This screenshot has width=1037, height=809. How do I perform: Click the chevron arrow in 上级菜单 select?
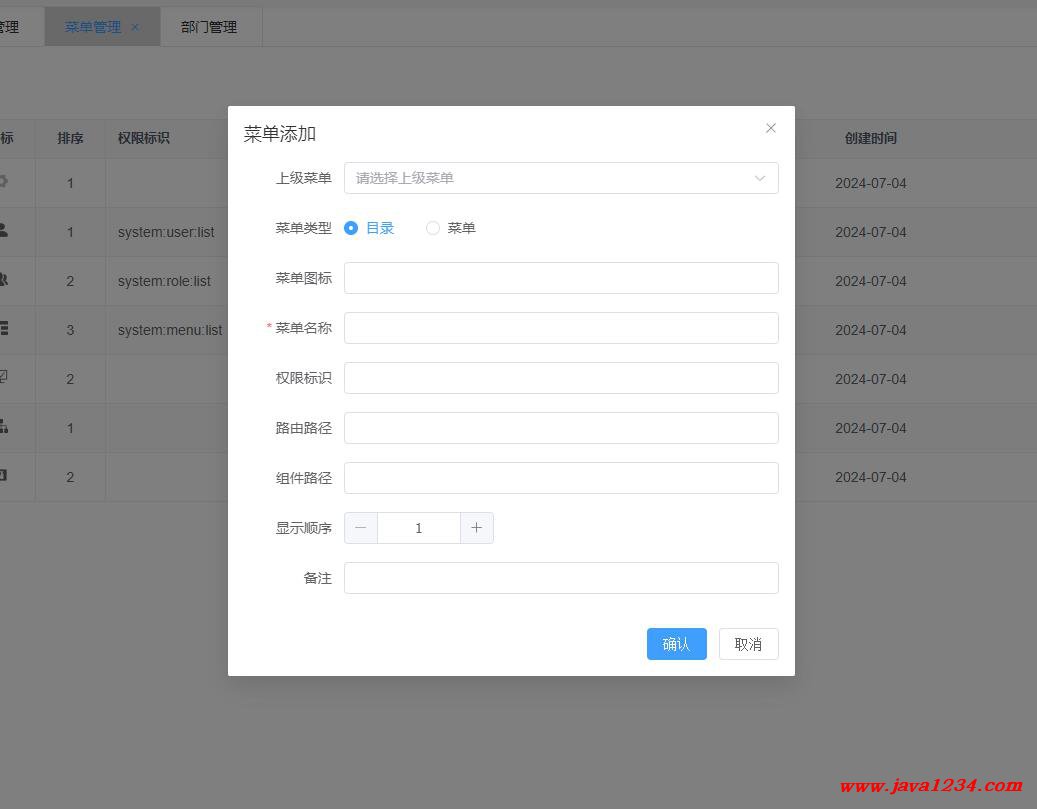[x=759, y=178]
